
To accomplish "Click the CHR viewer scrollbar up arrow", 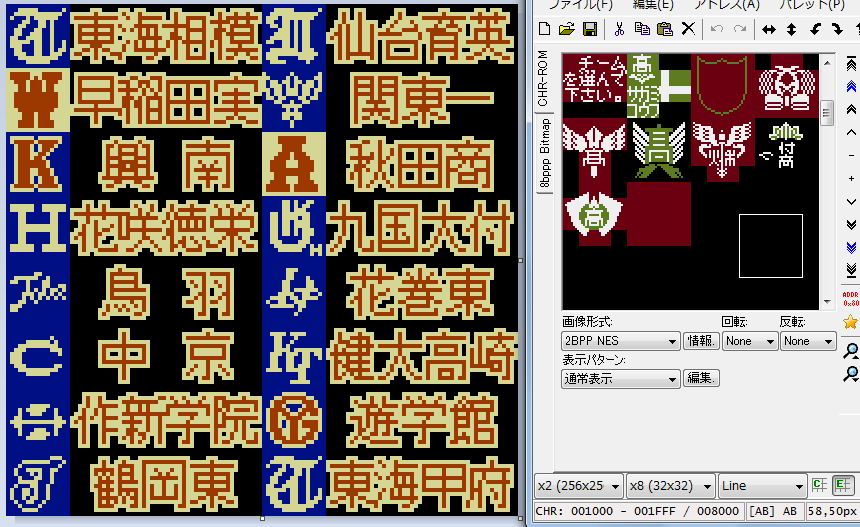I will (827, 63).
